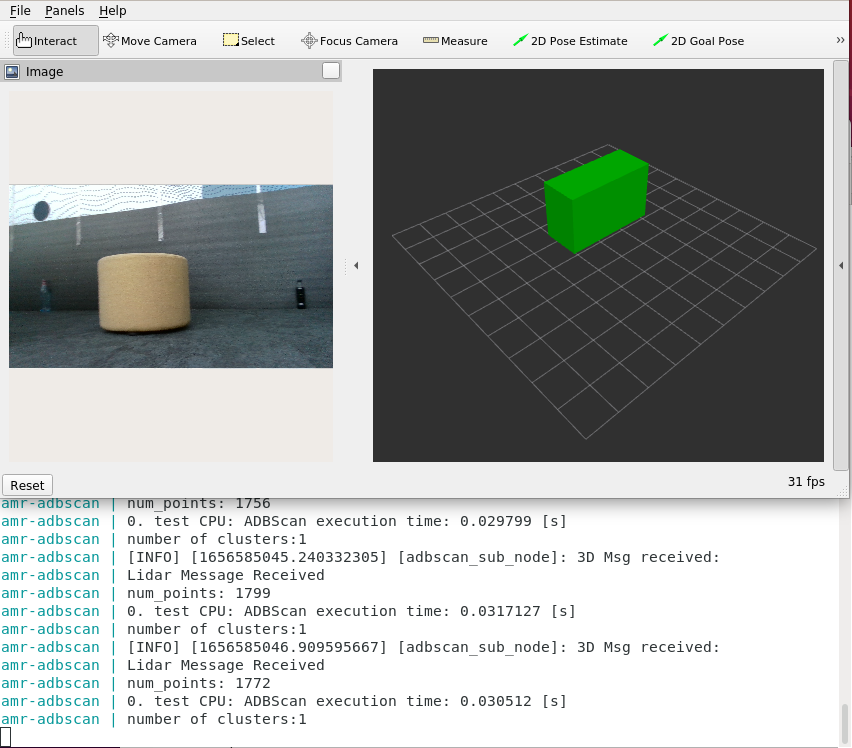Click the 2D Pose Estimate tool
This screenshot has height=748, width=852.
coord(570,41)
